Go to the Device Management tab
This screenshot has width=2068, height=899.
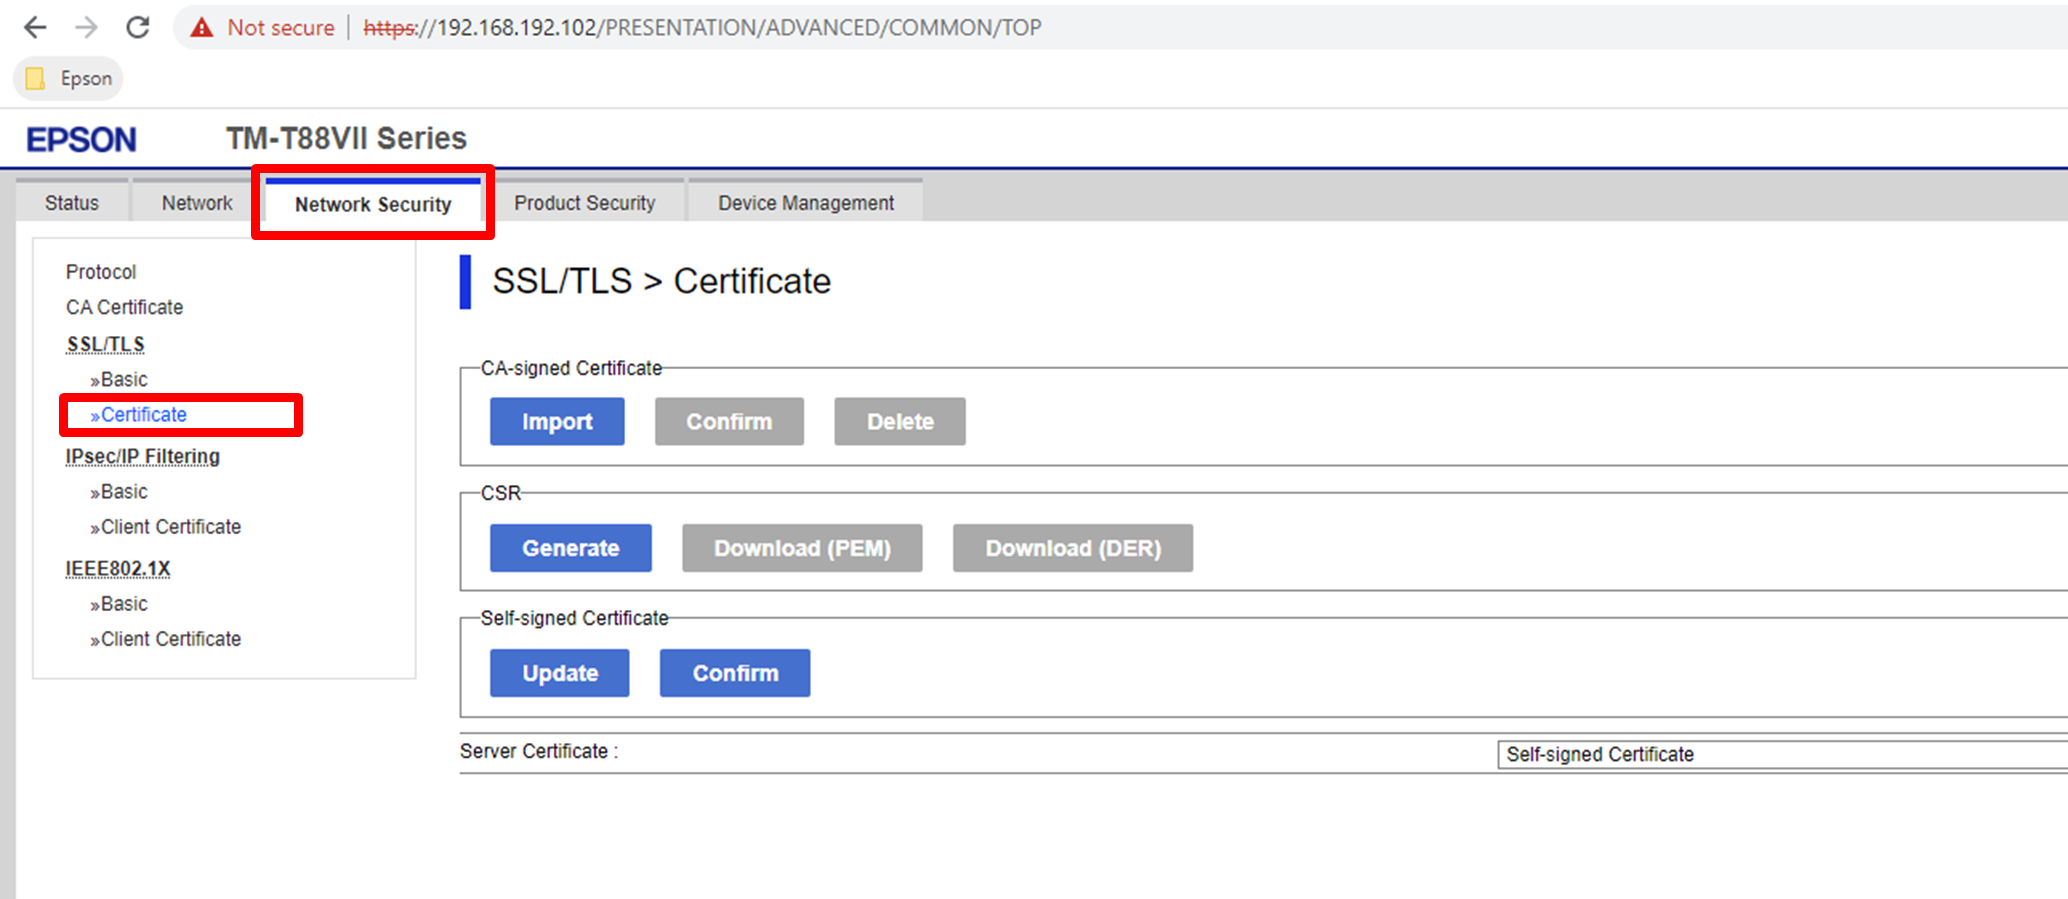click(x=806, y=203)
